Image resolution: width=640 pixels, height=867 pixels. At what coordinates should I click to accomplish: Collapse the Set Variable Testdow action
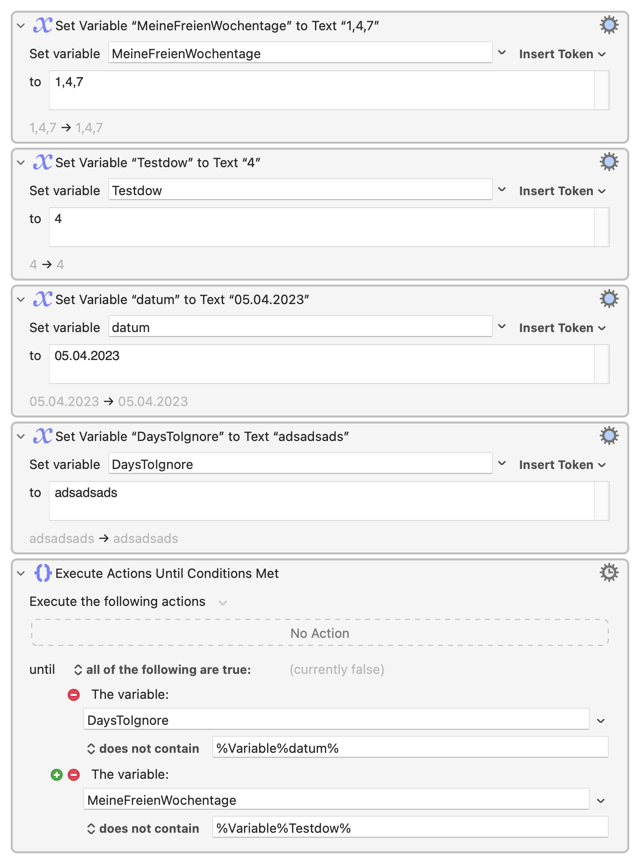coord(20,163)
